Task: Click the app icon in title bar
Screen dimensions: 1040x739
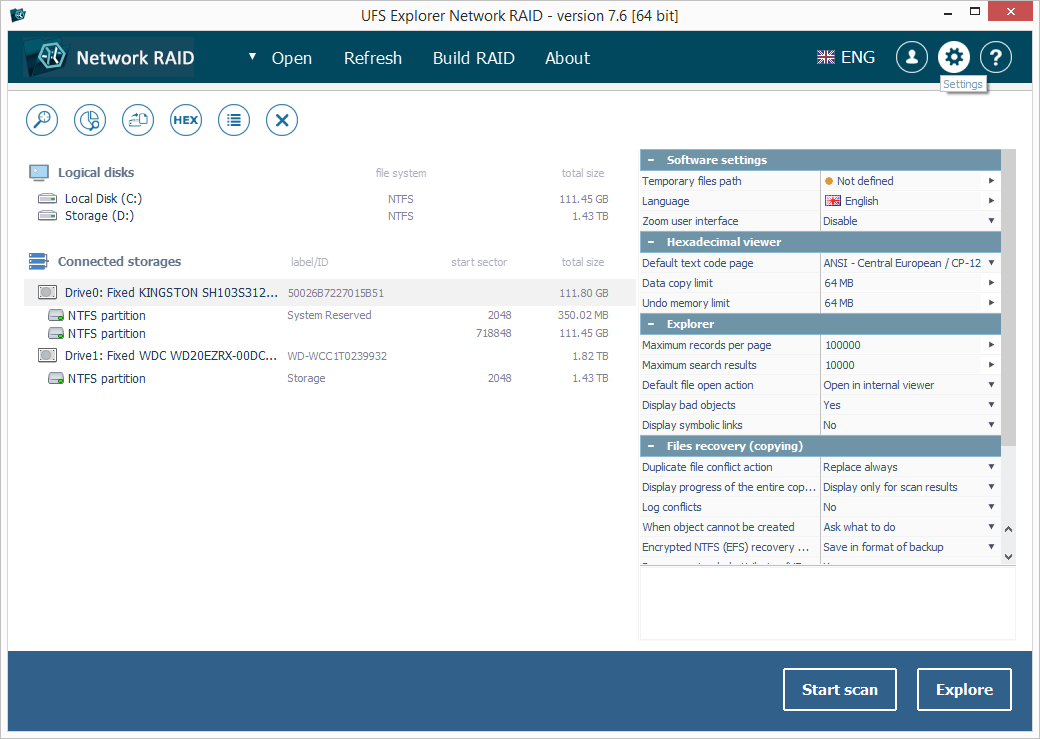Action: (x=18, y=14)
